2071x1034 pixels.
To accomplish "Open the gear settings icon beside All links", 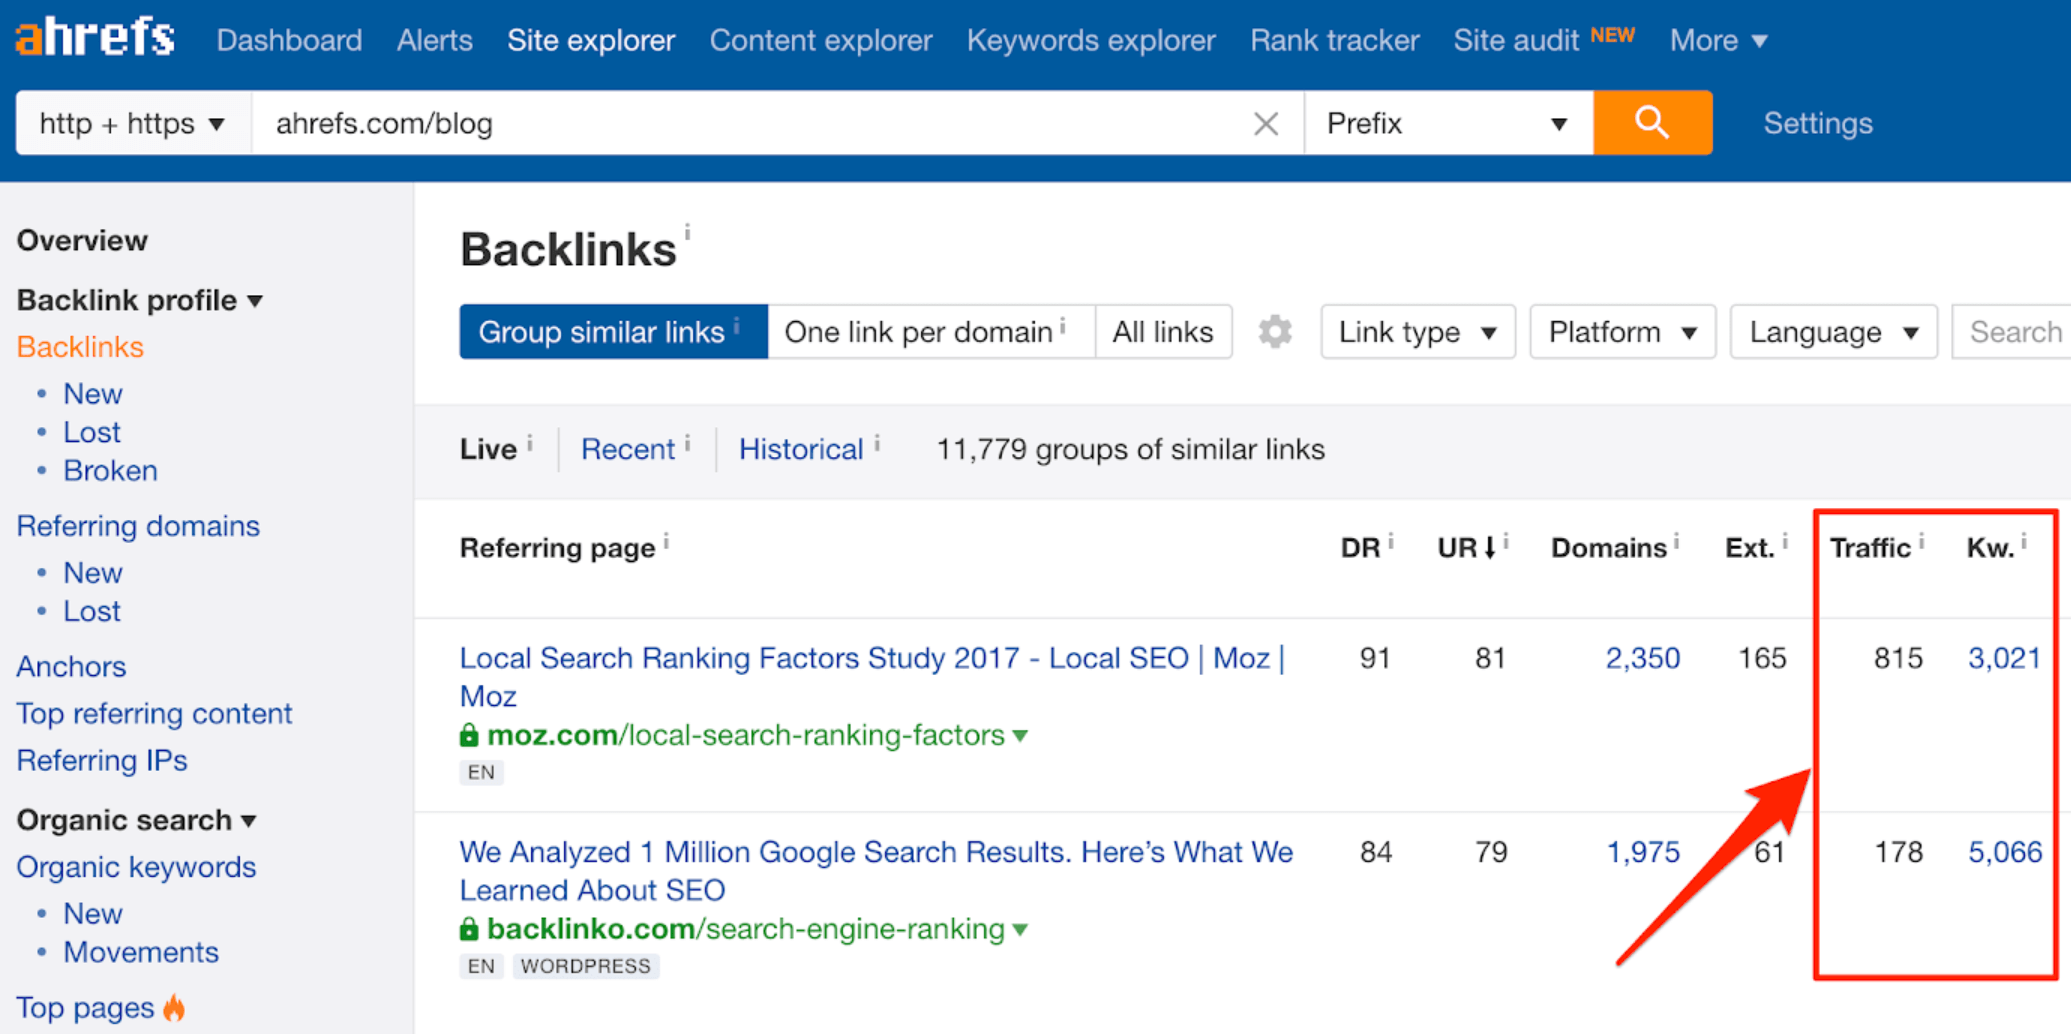I will coord(1275,332).
